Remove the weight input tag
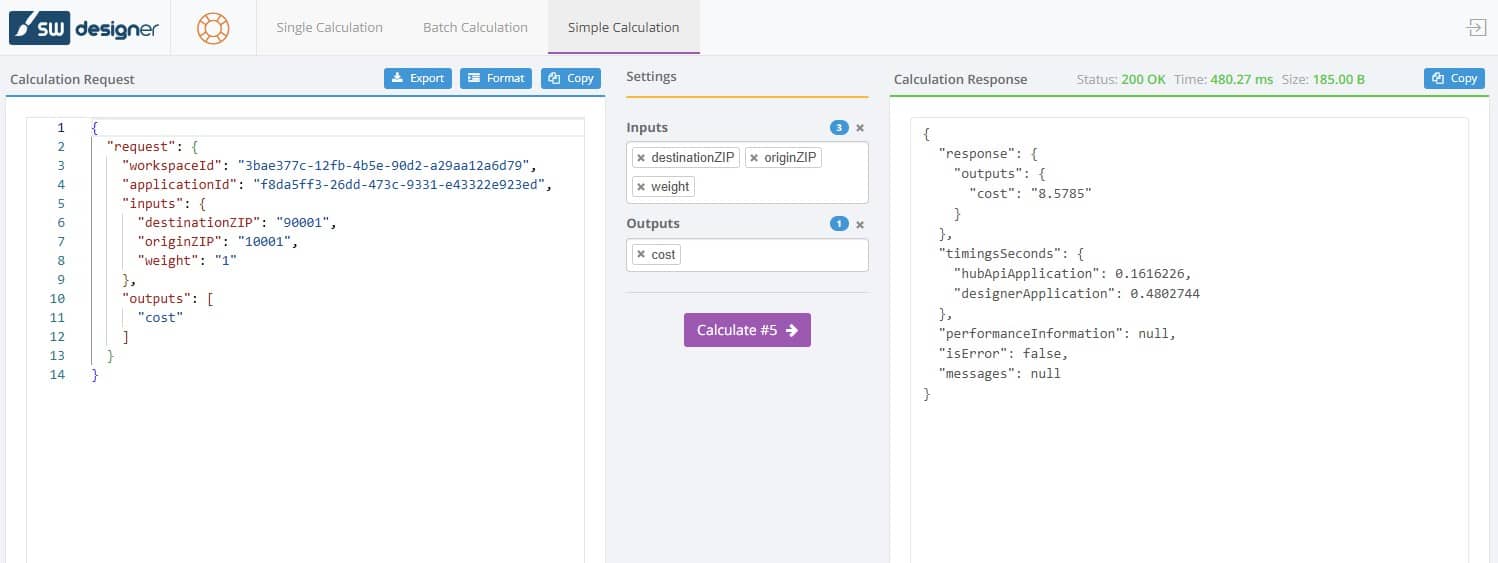The width and height of the screenshot is (1498, 563). [x=641, y=187]
